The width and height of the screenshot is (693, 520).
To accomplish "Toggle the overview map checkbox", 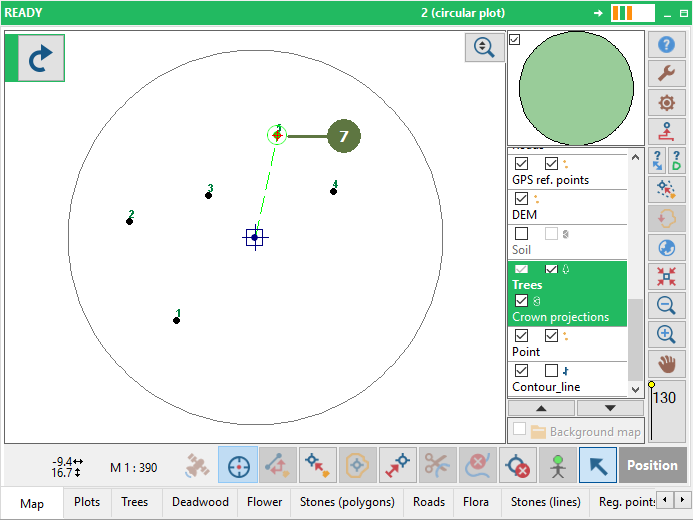I will pos(514,39).
